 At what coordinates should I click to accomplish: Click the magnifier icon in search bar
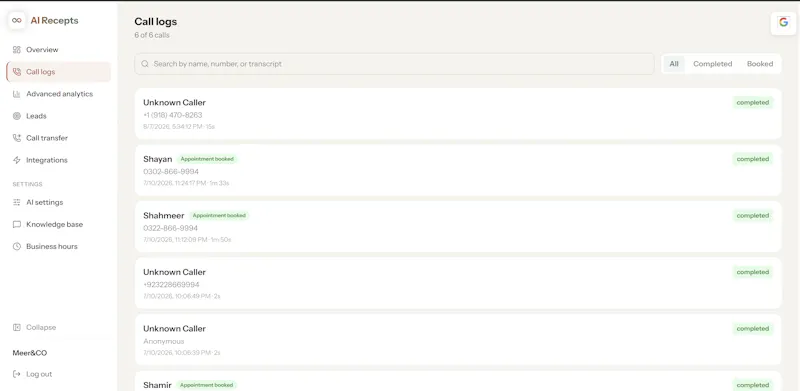tap(145, 64)
